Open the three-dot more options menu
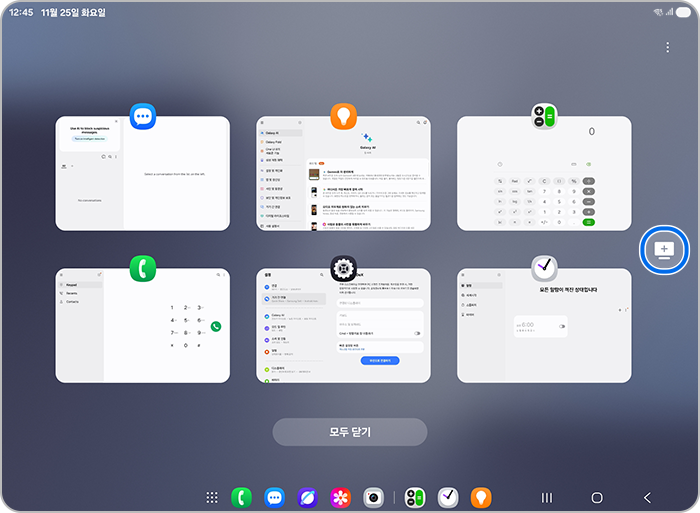 [x=667, y=47]
